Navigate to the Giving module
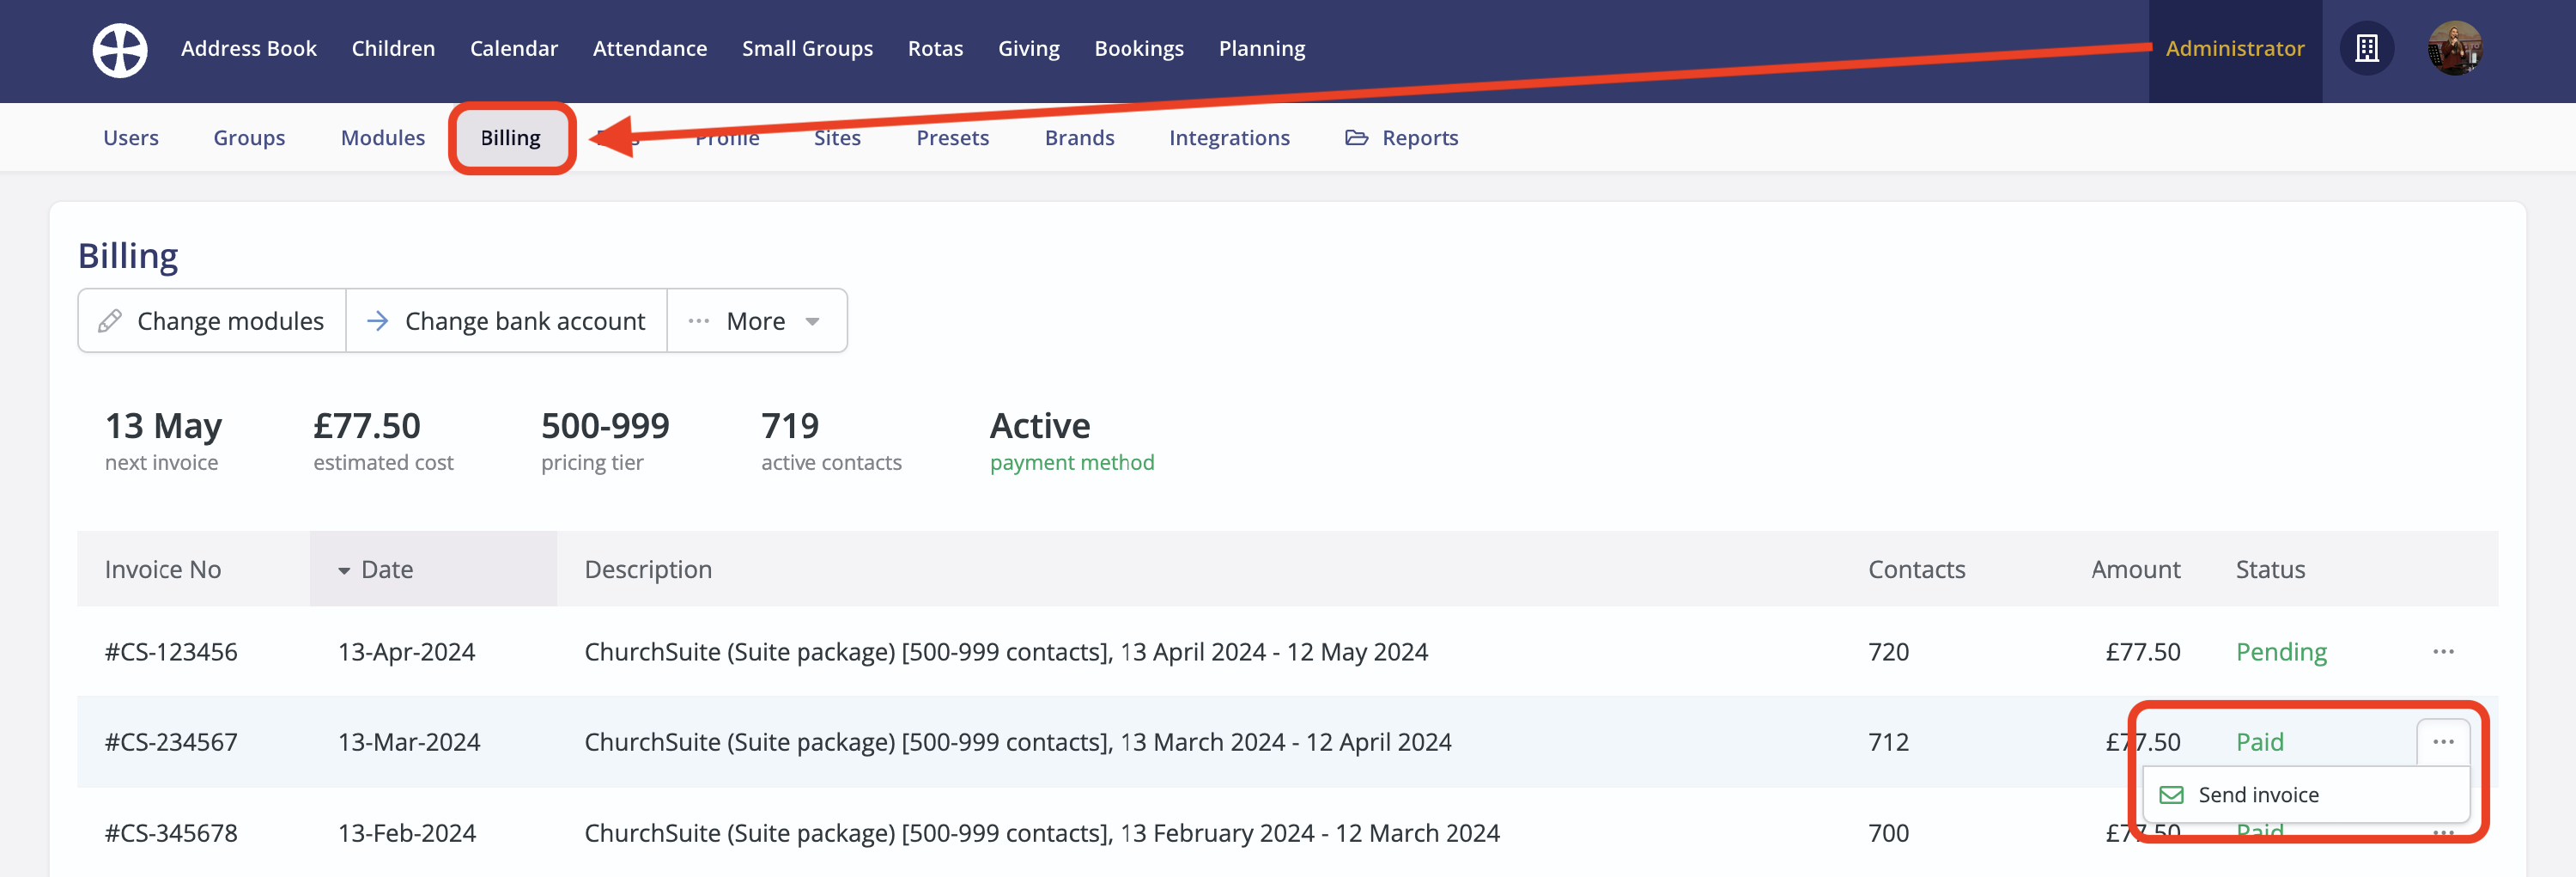 [1028, 47]
